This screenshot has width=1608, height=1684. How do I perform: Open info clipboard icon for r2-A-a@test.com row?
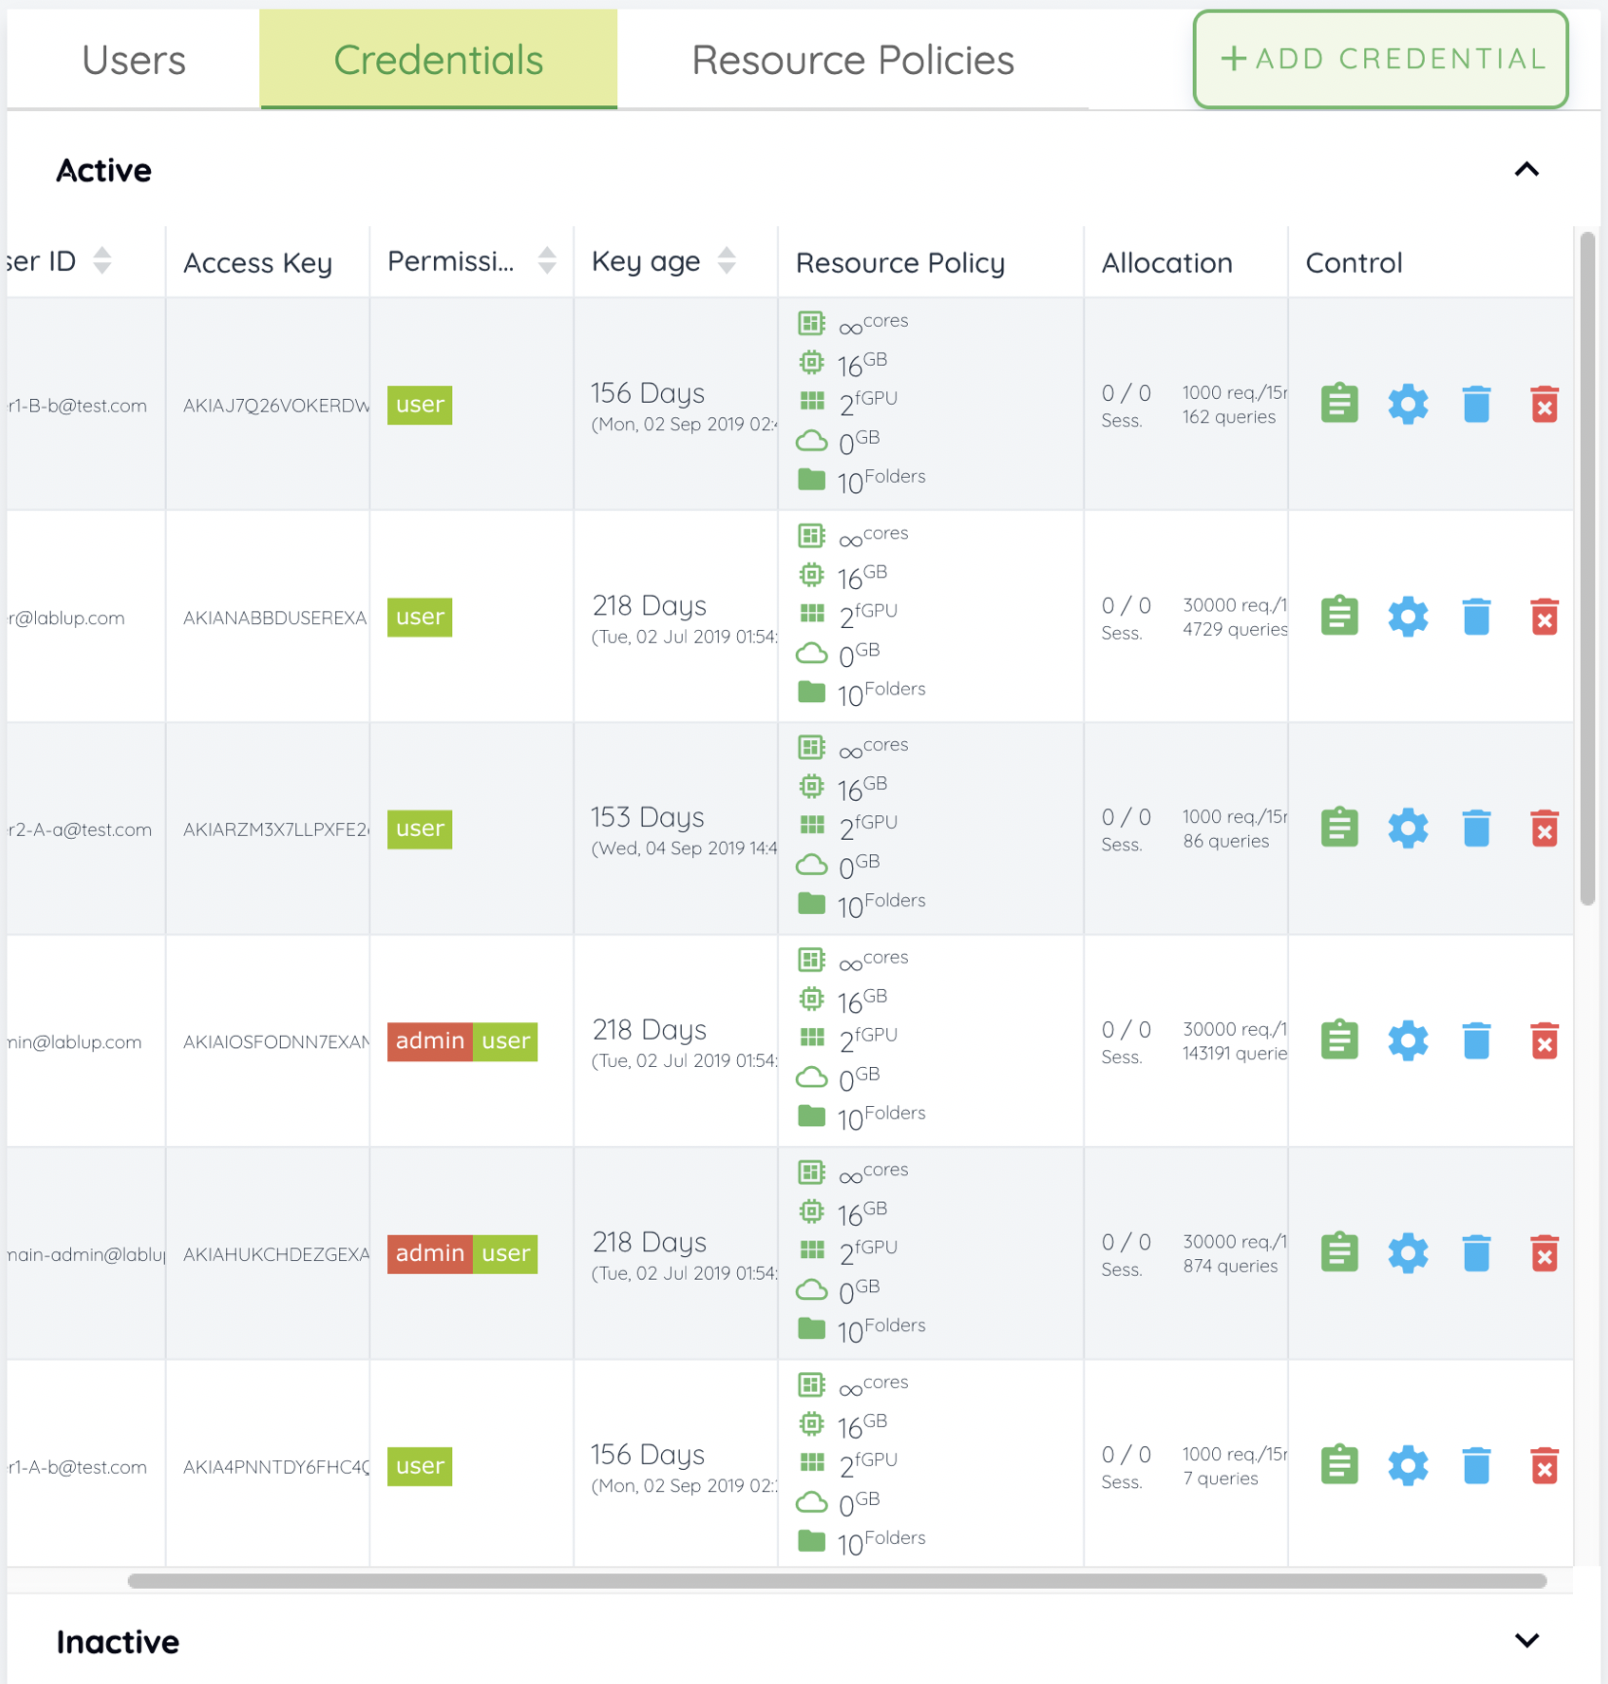coord(1339,828)
